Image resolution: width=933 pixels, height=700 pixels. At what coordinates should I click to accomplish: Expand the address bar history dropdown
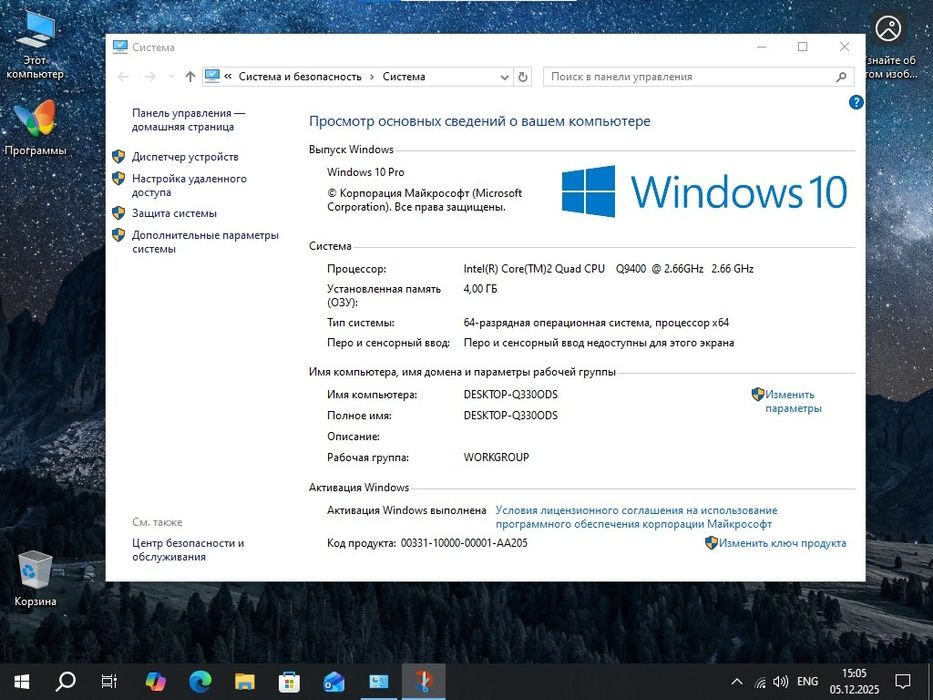click(504, 77)
